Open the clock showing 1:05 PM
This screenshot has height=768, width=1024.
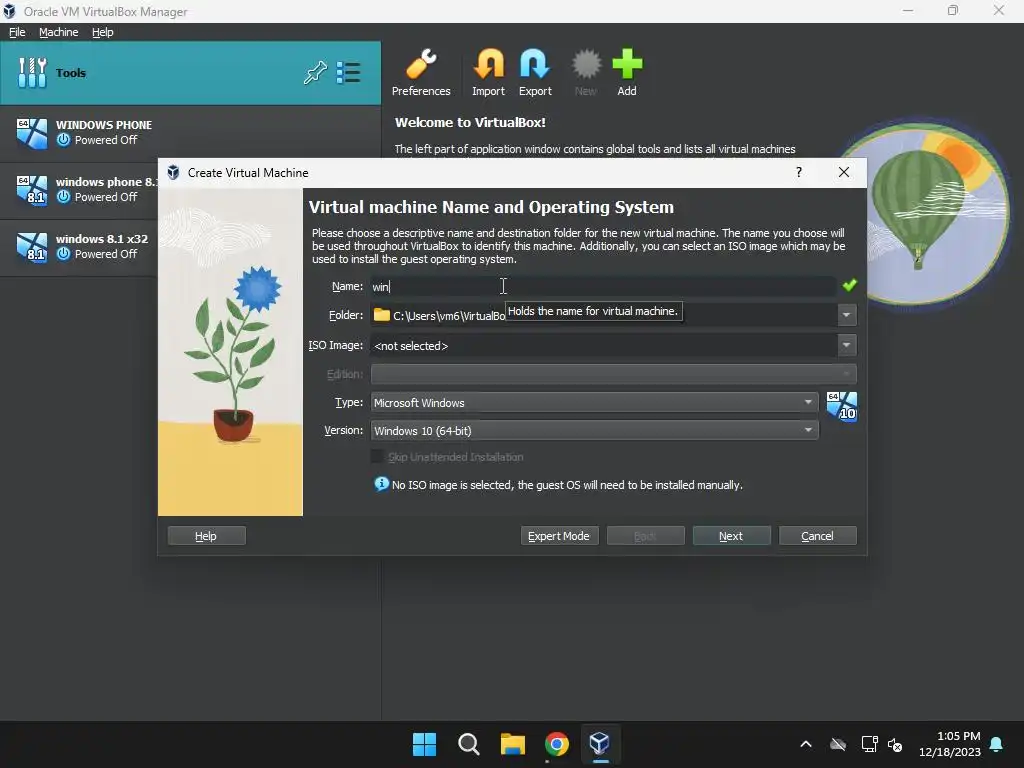[x=950, y=744]
